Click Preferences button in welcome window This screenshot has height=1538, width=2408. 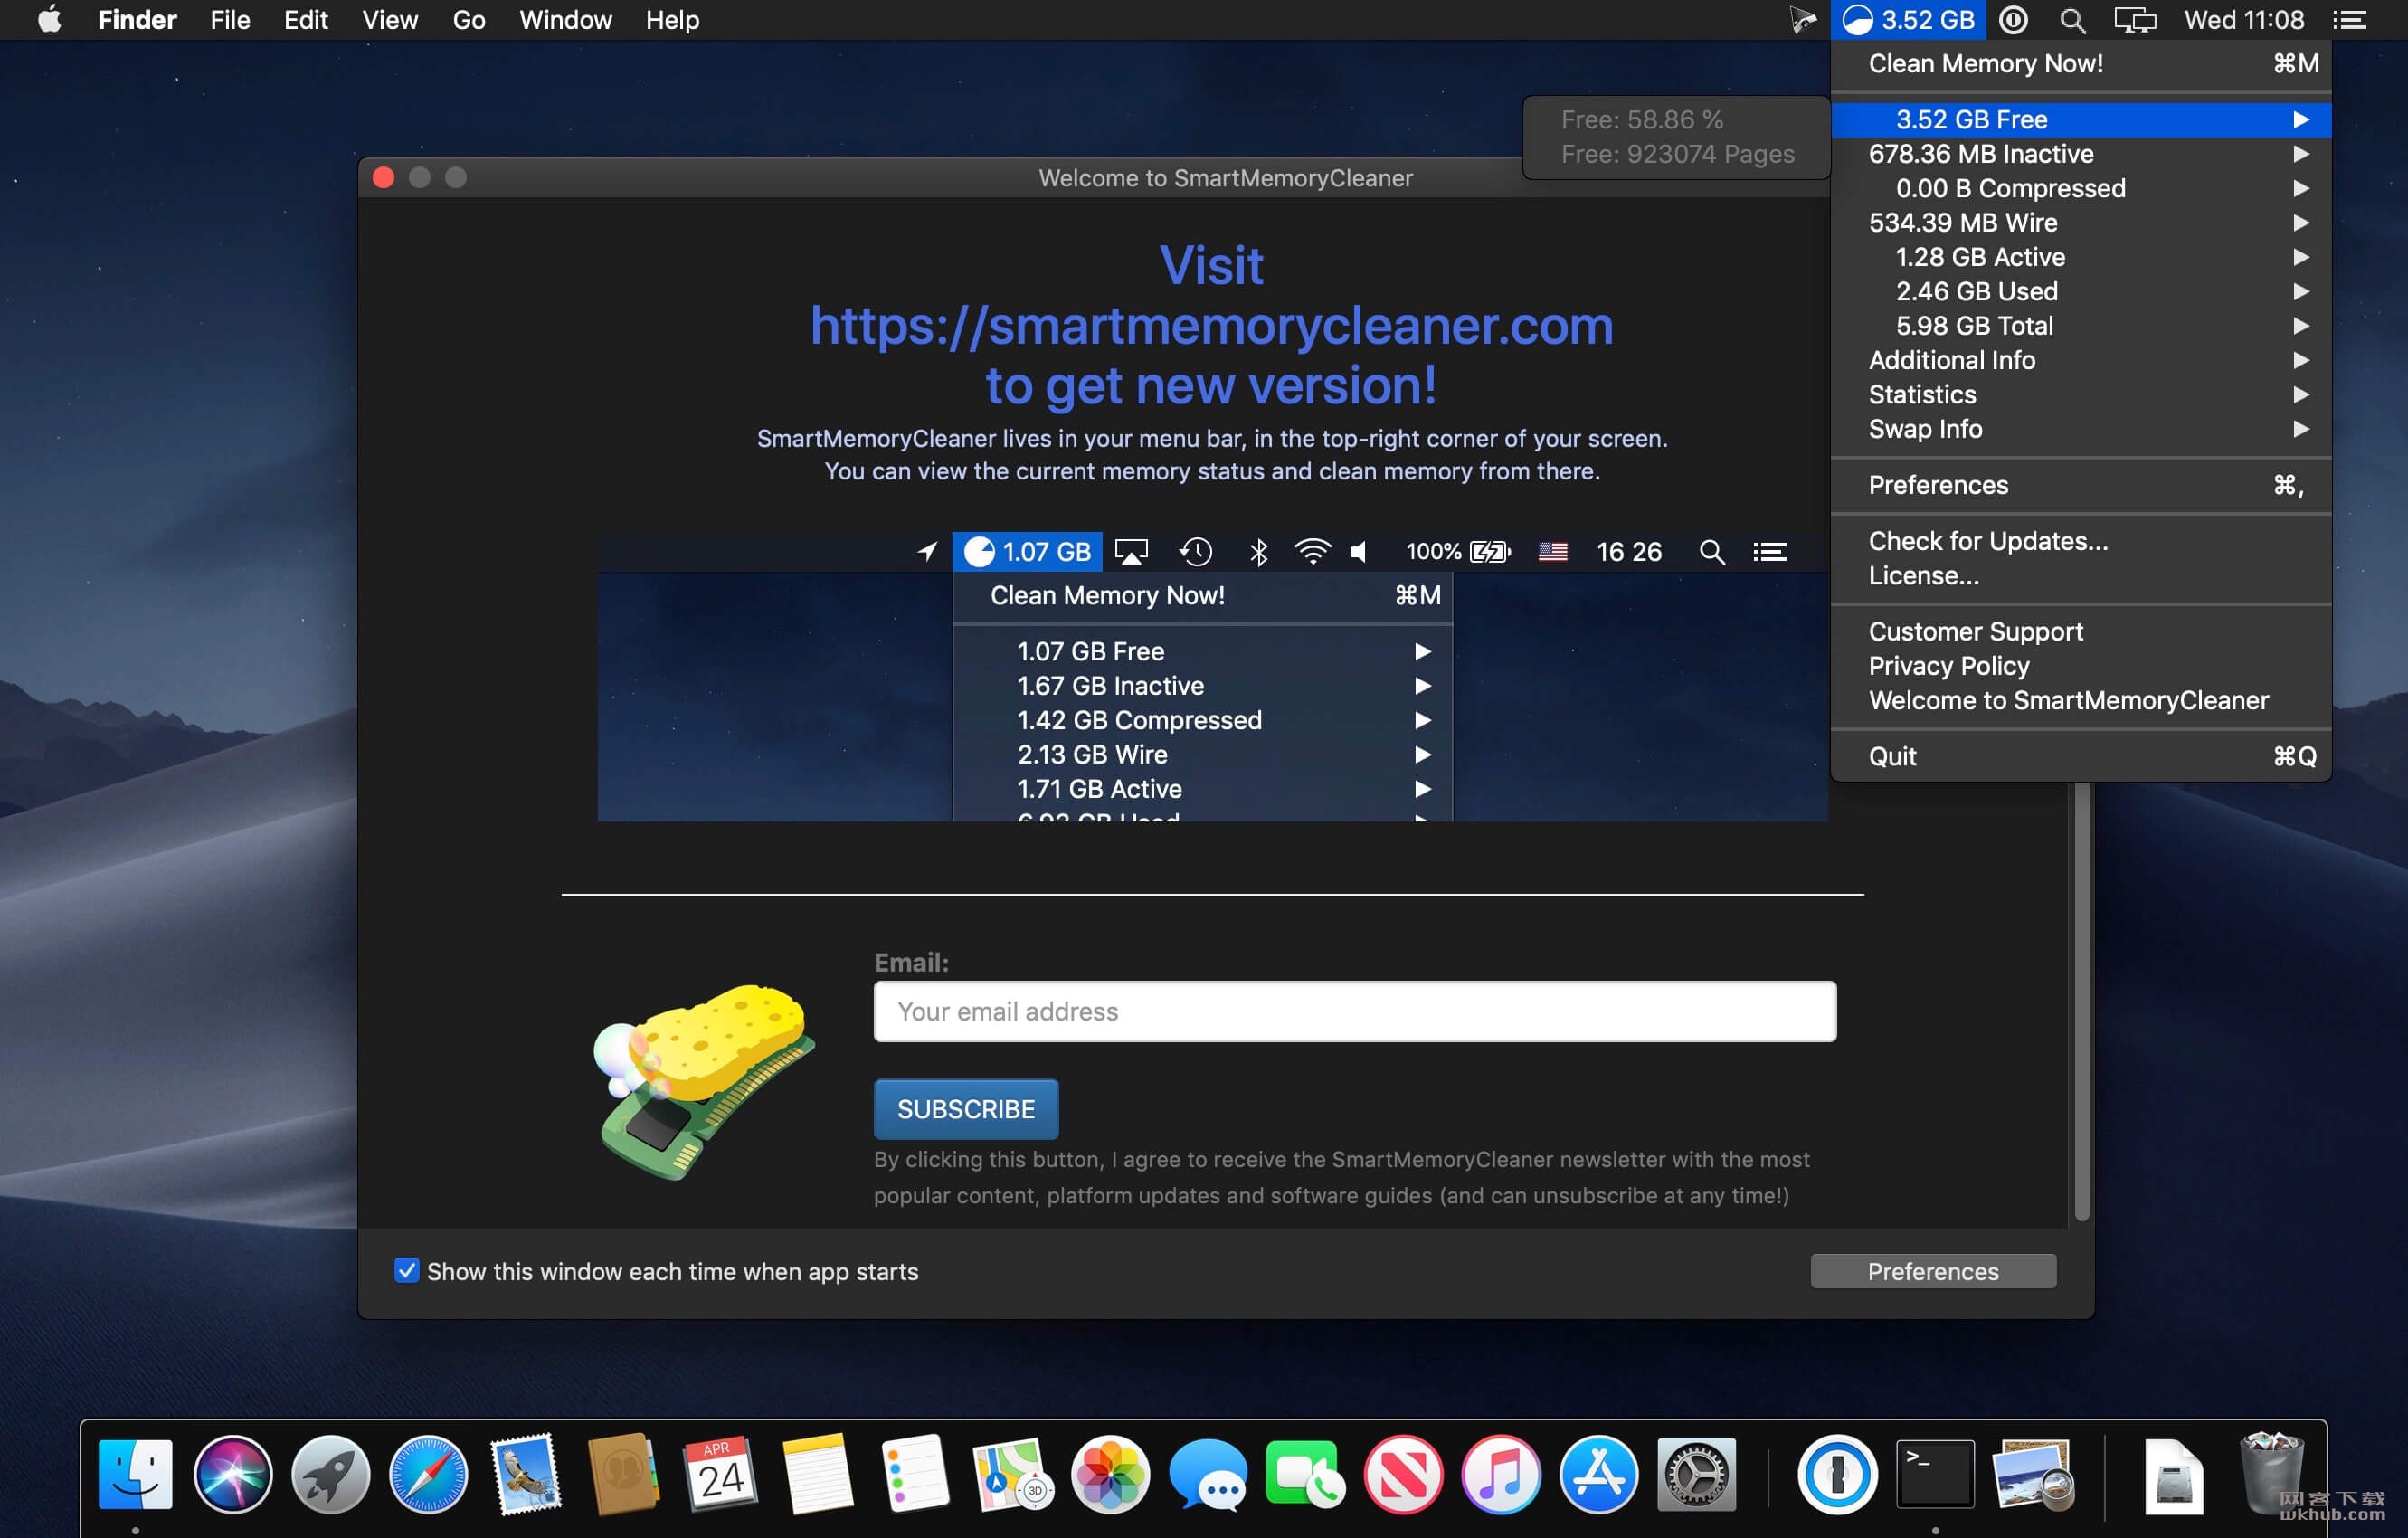coord(1933,1271)
